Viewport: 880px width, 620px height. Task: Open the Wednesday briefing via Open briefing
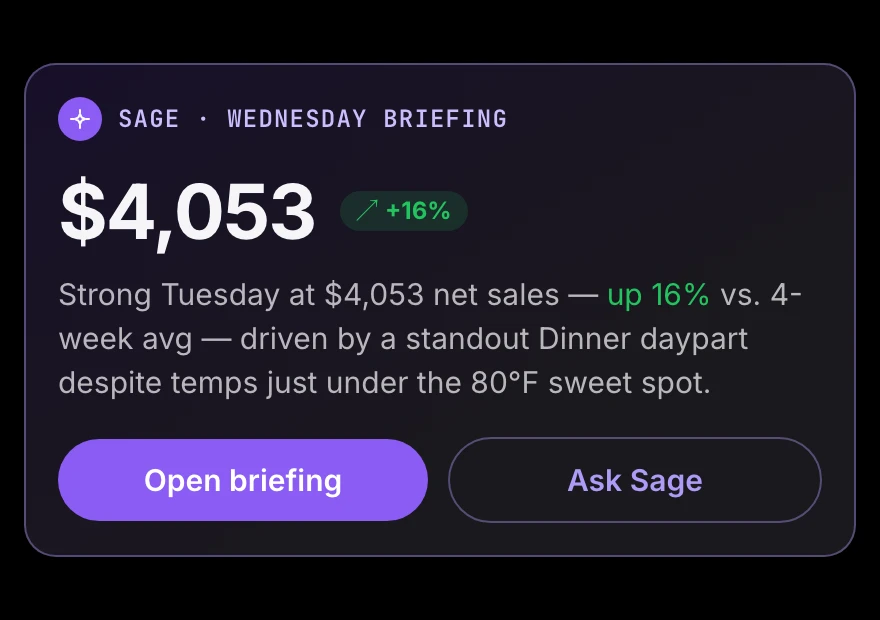tap(242, 480)
